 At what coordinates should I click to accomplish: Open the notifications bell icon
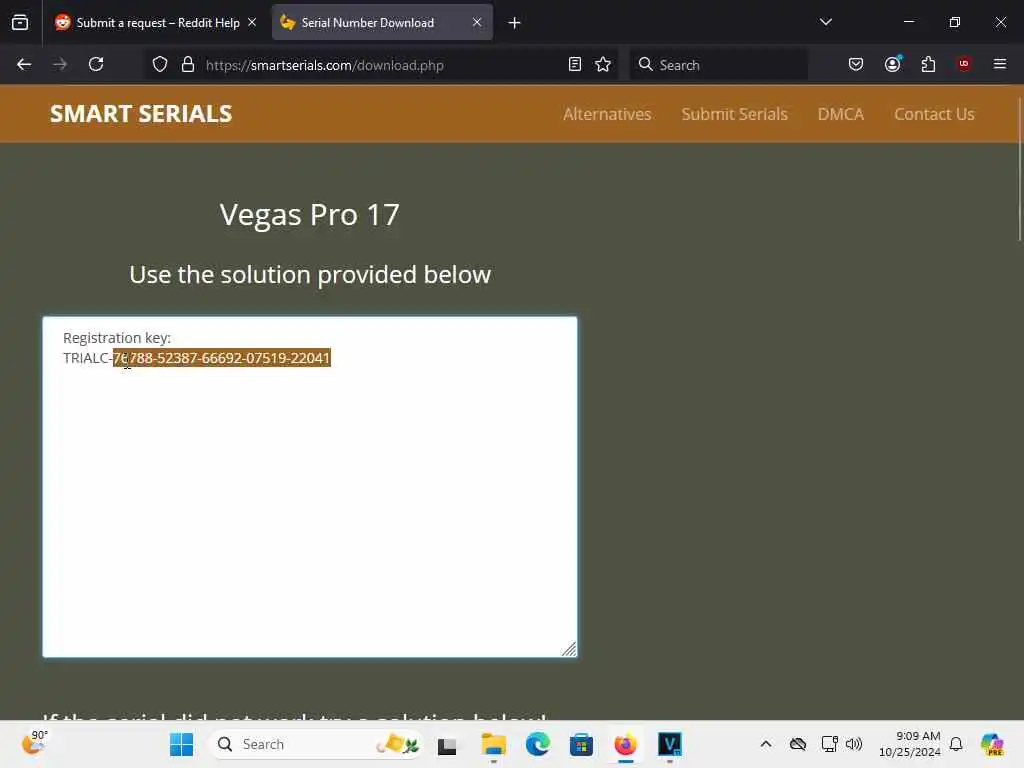tap(956, 744)
